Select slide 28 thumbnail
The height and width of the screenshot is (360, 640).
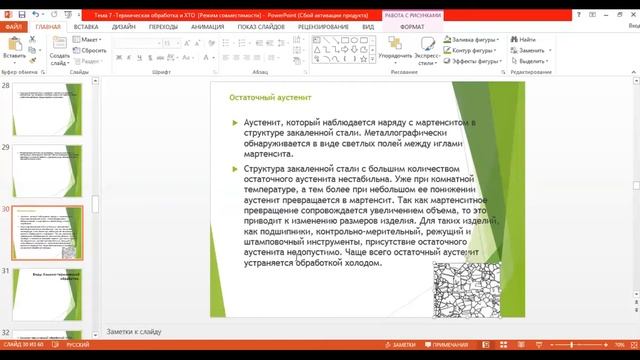[47, 109]
